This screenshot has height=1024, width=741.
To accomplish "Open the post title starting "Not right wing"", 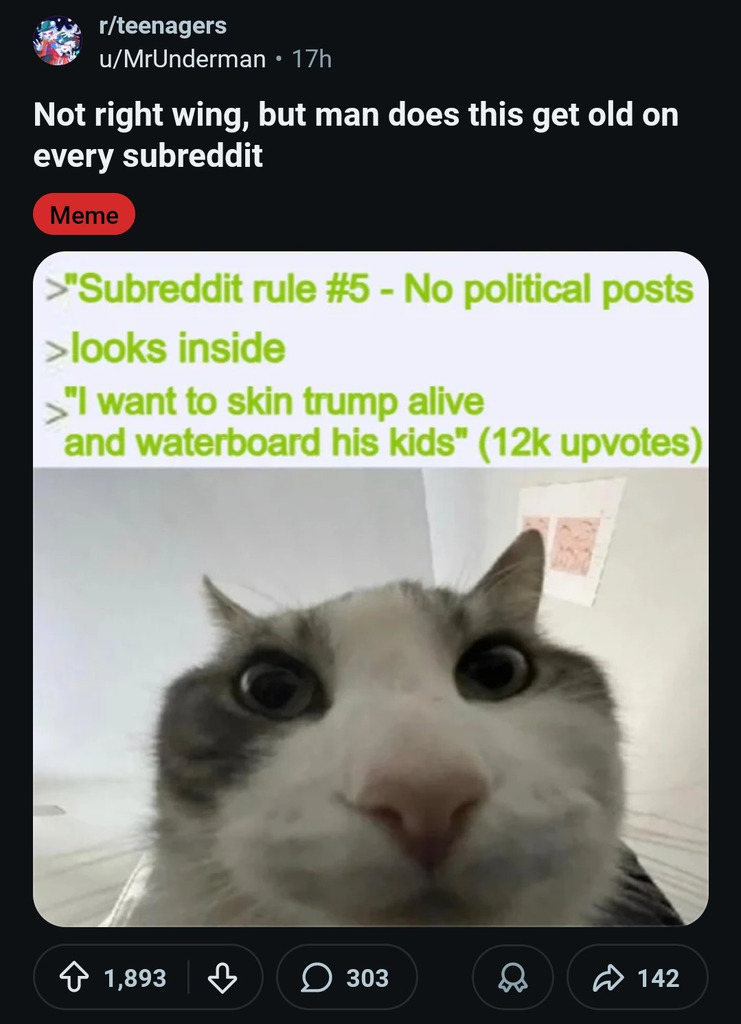I will [x=356, y=135].
